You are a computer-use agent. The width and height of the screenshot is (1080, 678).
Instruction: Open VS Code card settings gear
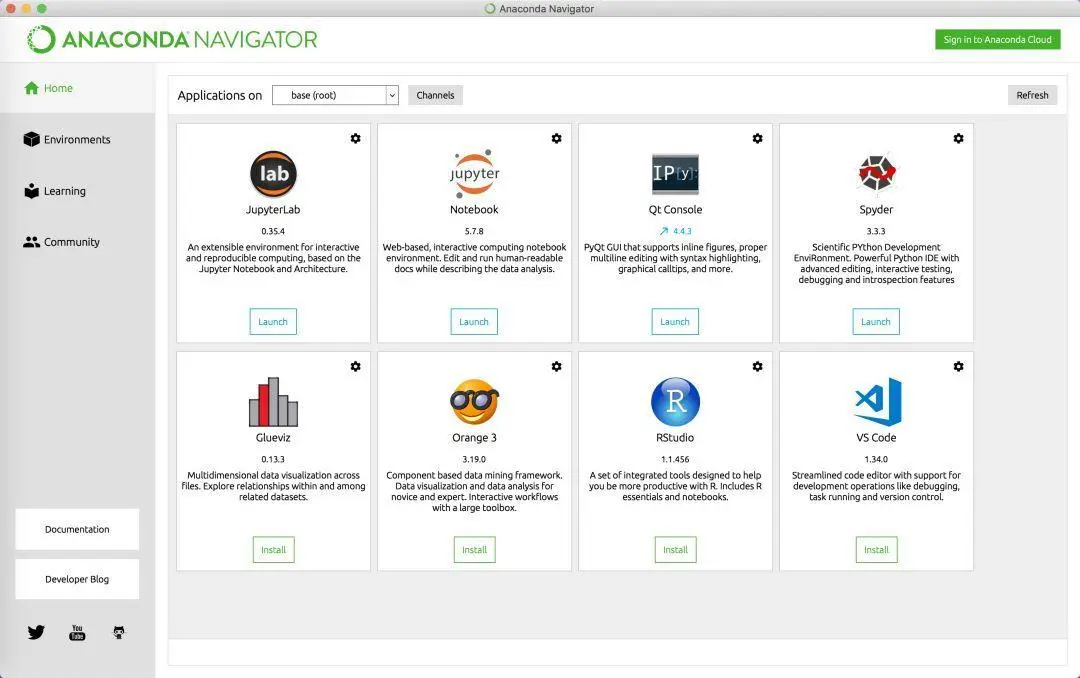click(x=959, y=367)
